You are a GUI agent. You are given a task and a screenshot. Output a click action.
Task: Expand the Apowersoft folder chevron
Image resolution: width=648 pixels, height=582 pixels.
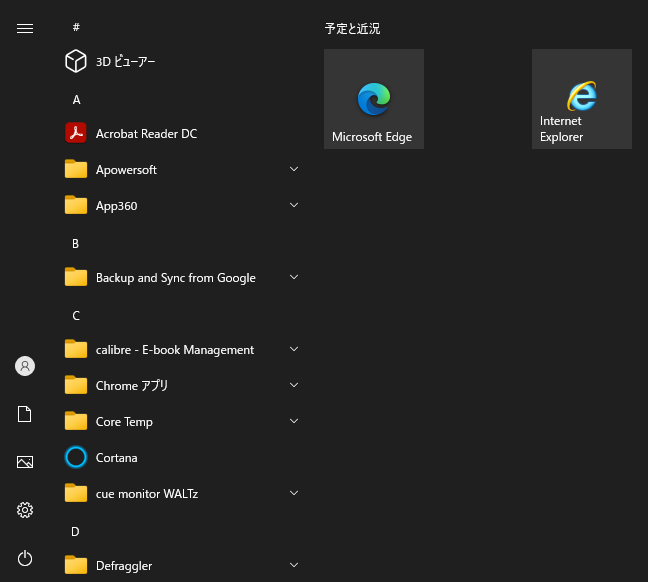click(x=294, y=169)
